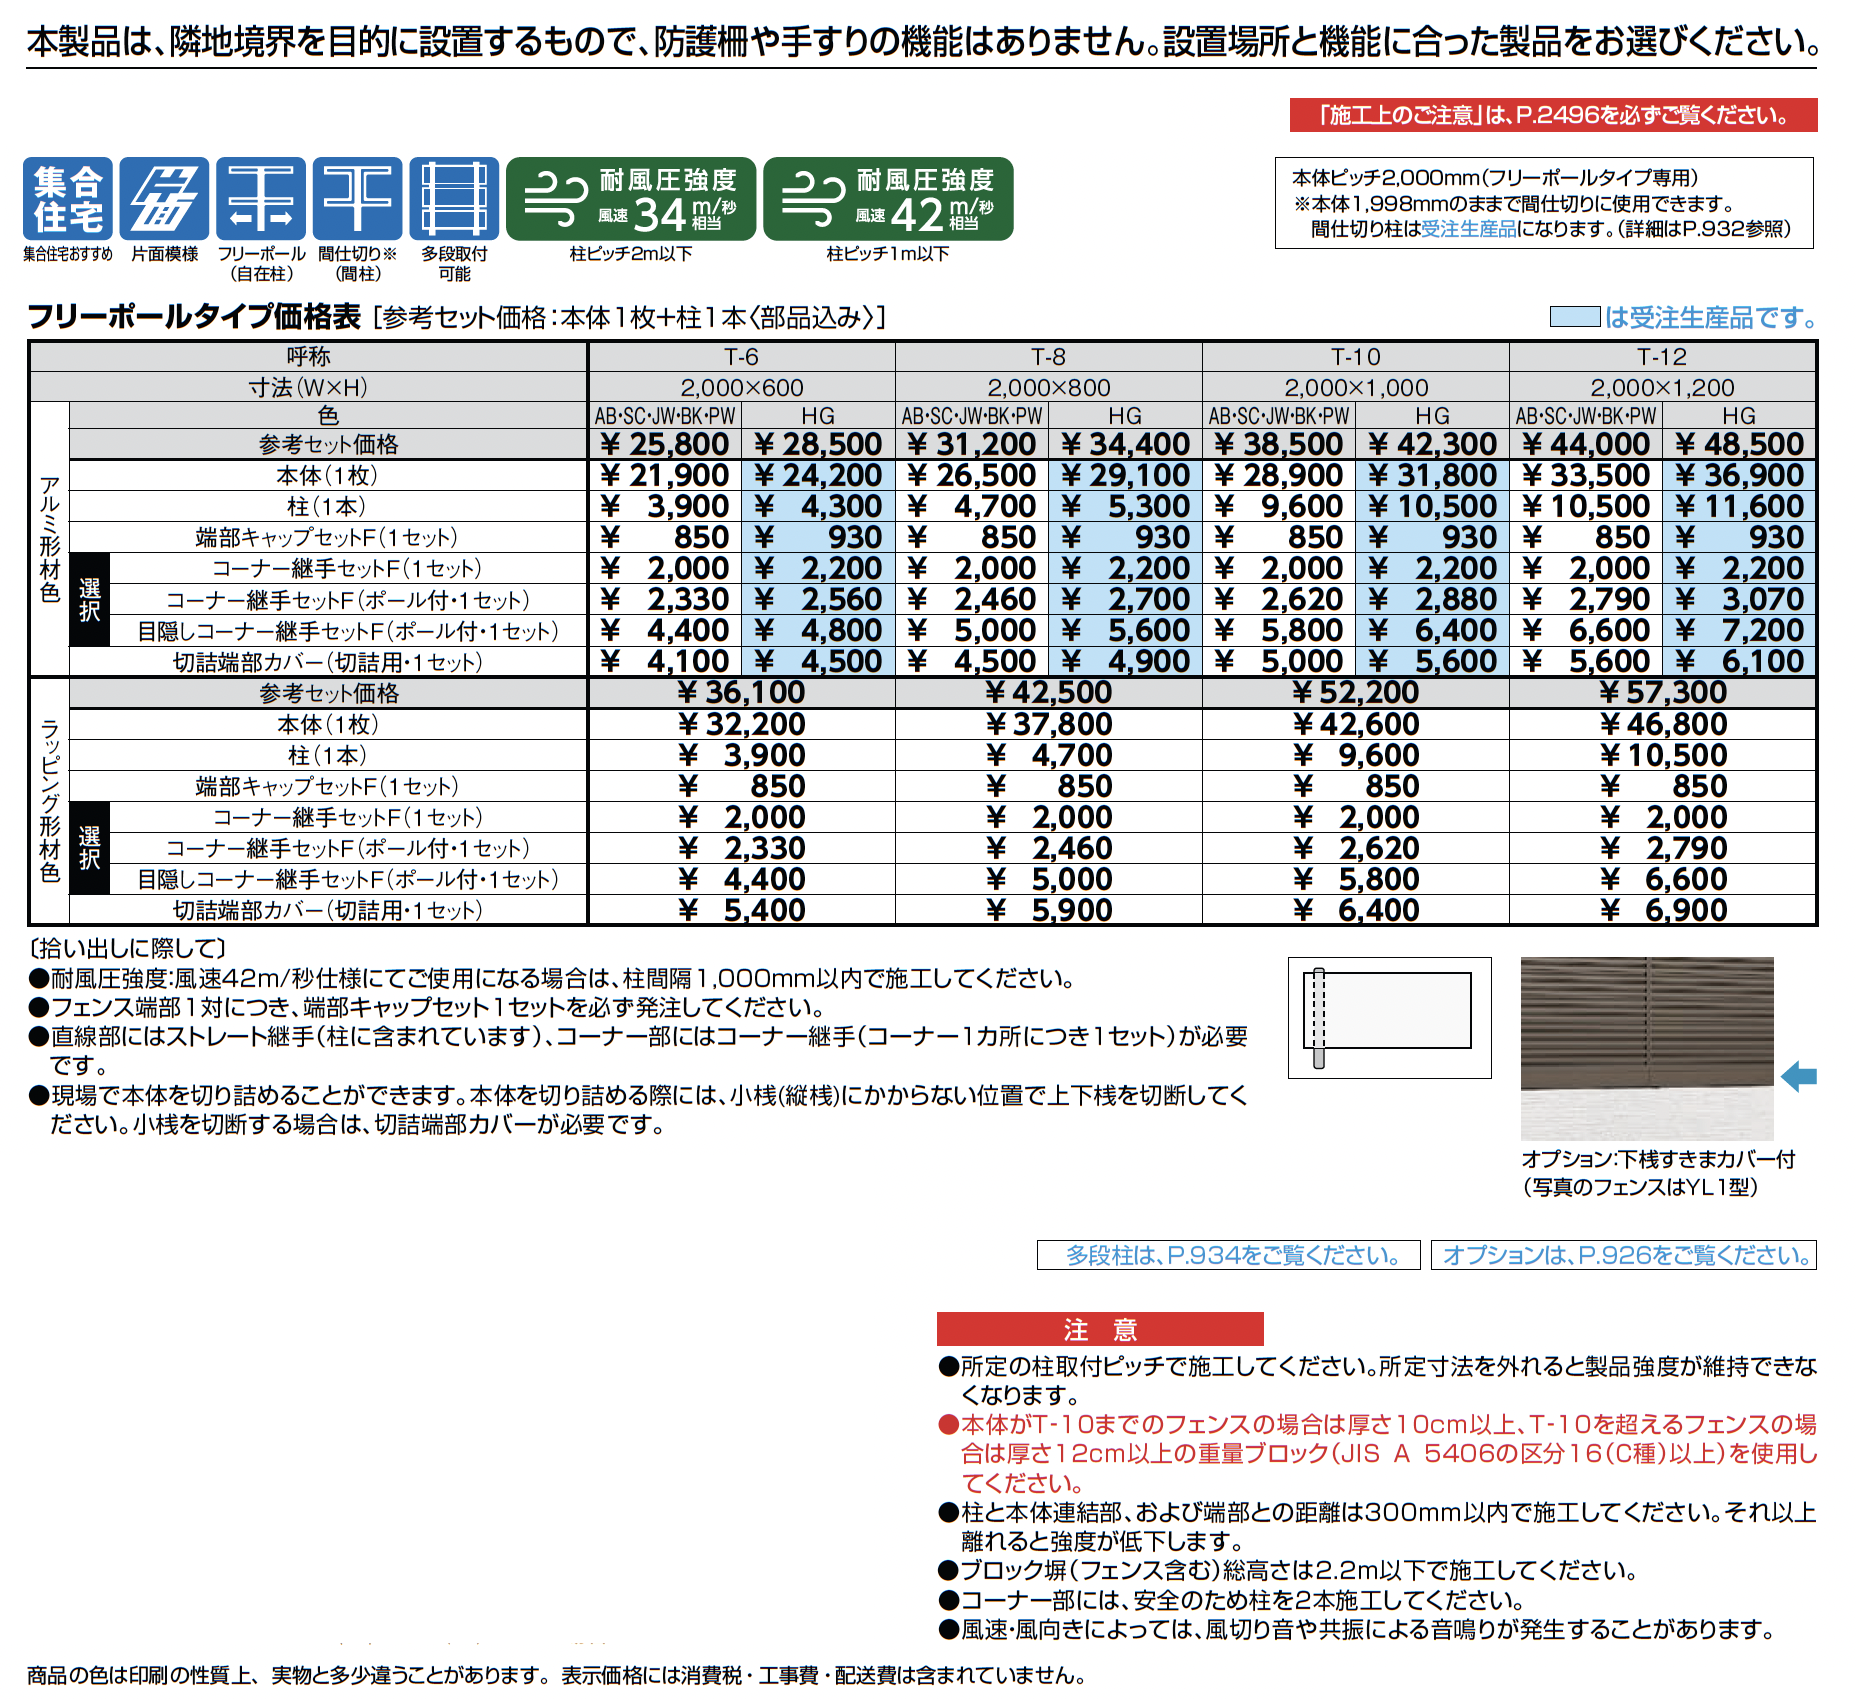Click the 多段取付 multi-tier mounting icon
This screenshot has width=1856, height=1700.
pos(454,199)
